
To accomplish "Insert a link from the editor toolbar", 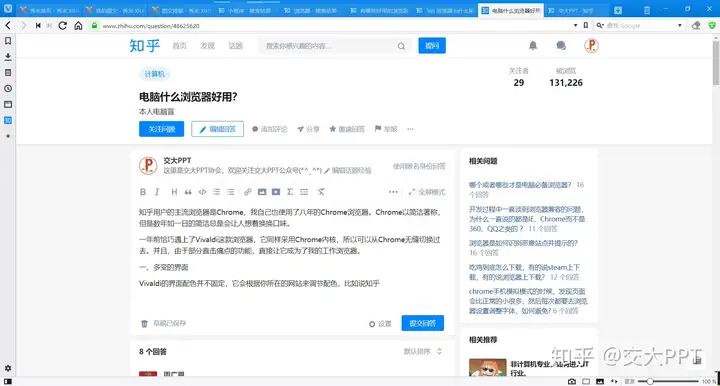I will (x=248, y=192).
